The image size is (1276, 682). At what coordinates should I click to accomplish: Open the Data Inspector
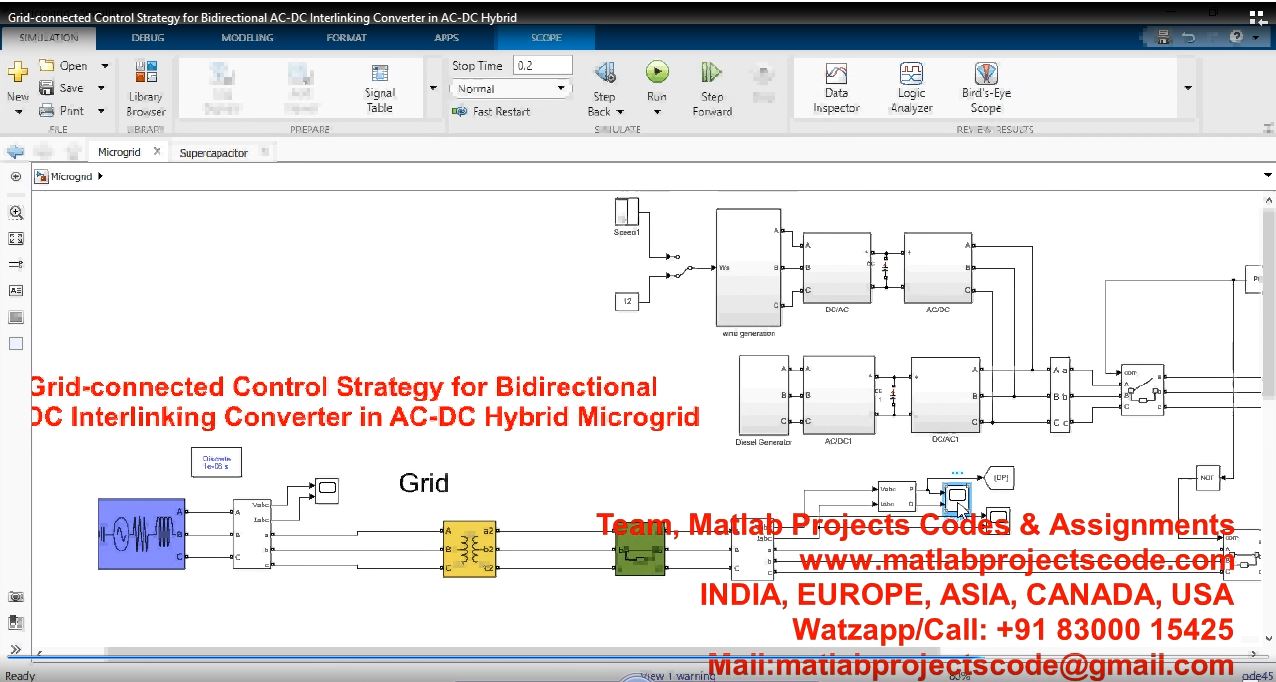[x=836, y=88]
